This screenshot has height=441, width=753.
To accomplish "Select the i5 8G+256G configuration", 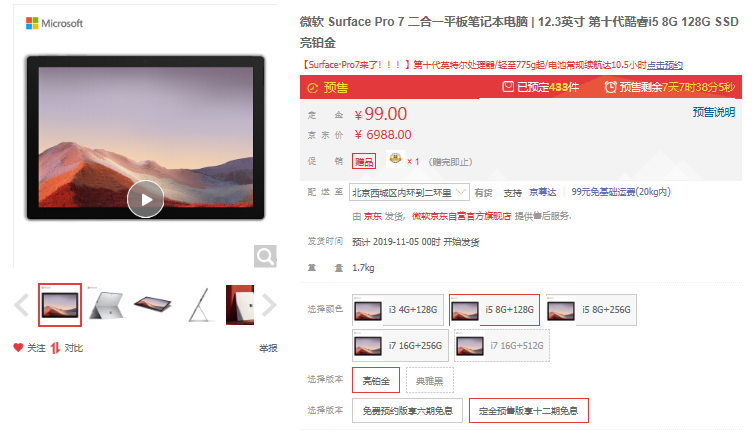I will tap(591, 310).
